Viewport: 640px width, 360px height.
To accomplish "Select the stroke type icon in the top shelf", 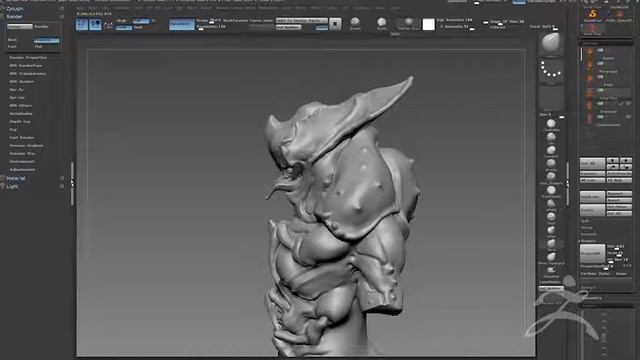I will [x=355, y=23].
